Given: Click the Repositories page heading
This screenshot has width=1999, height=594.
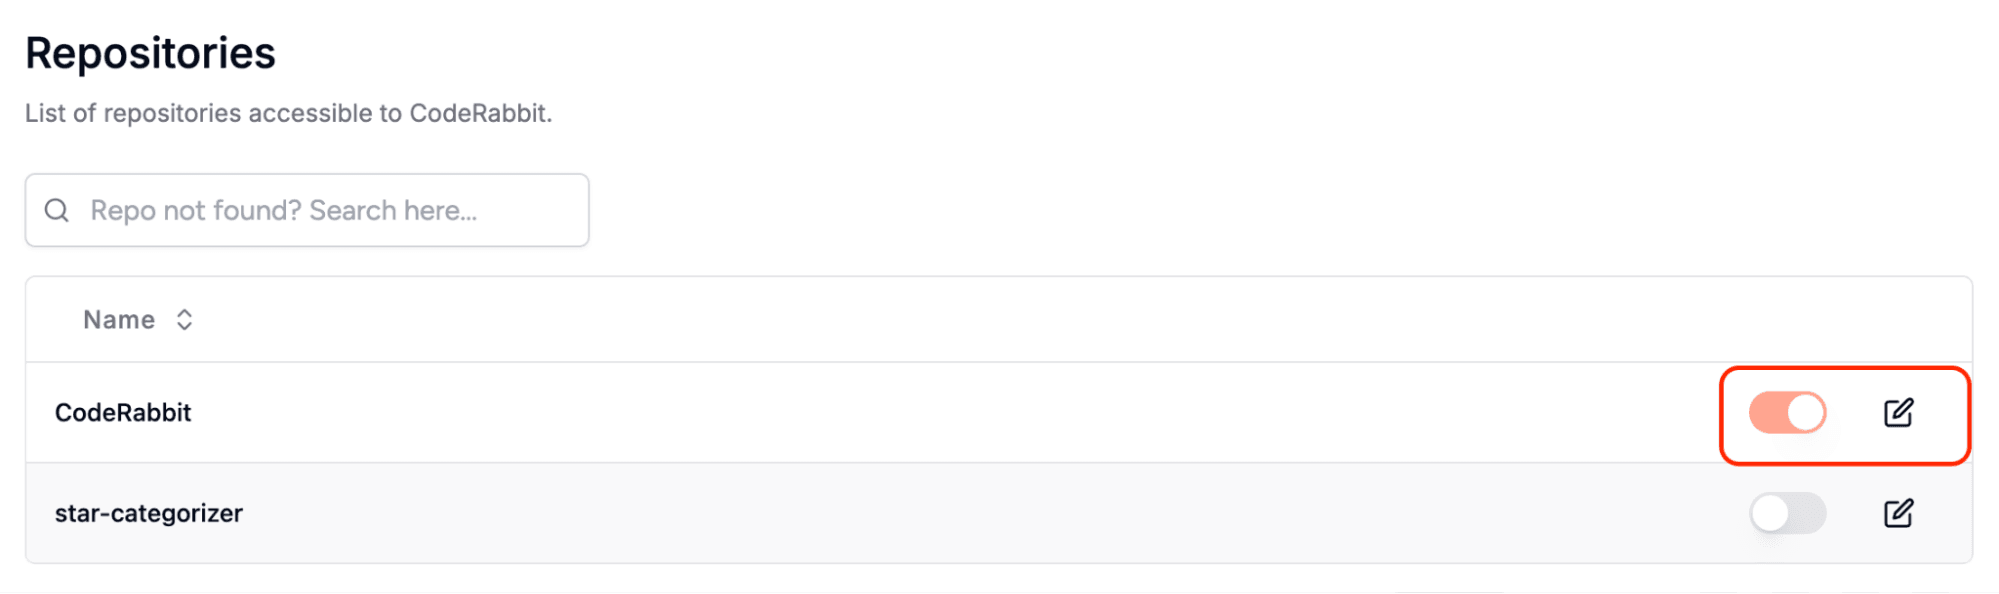Looking at the screenshot, I should click(150, 53).
